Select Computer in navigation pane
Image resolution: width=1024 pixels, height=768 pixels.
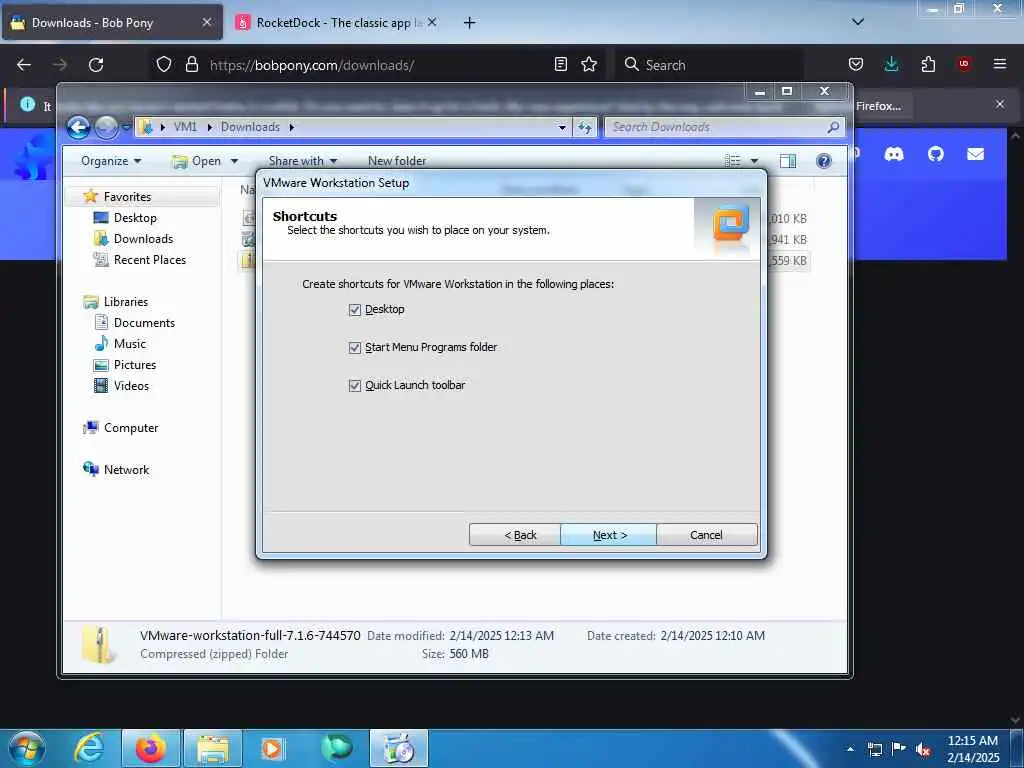[131, 428]
